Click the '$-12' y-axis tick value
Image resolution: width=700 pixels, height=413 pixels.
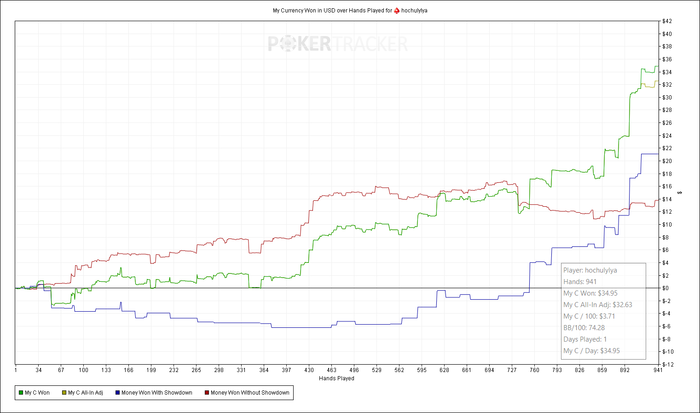(x=668, y=365)
